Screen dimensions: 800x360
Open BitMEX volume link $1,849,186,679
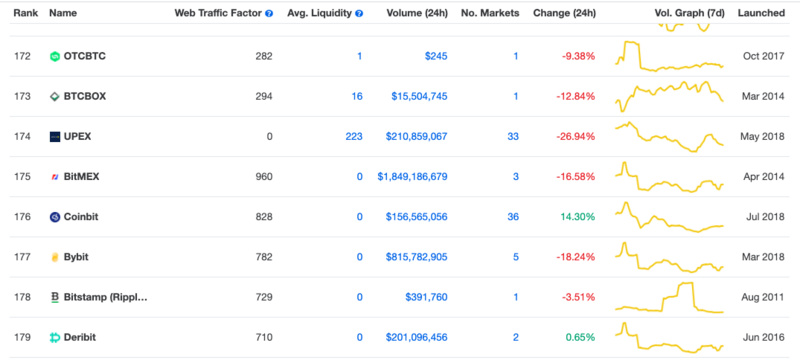pos(412,177)
